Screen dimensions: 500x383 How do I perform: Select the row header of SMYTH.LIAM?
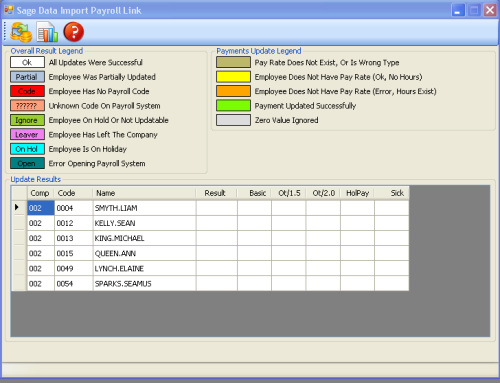[19, 208]
